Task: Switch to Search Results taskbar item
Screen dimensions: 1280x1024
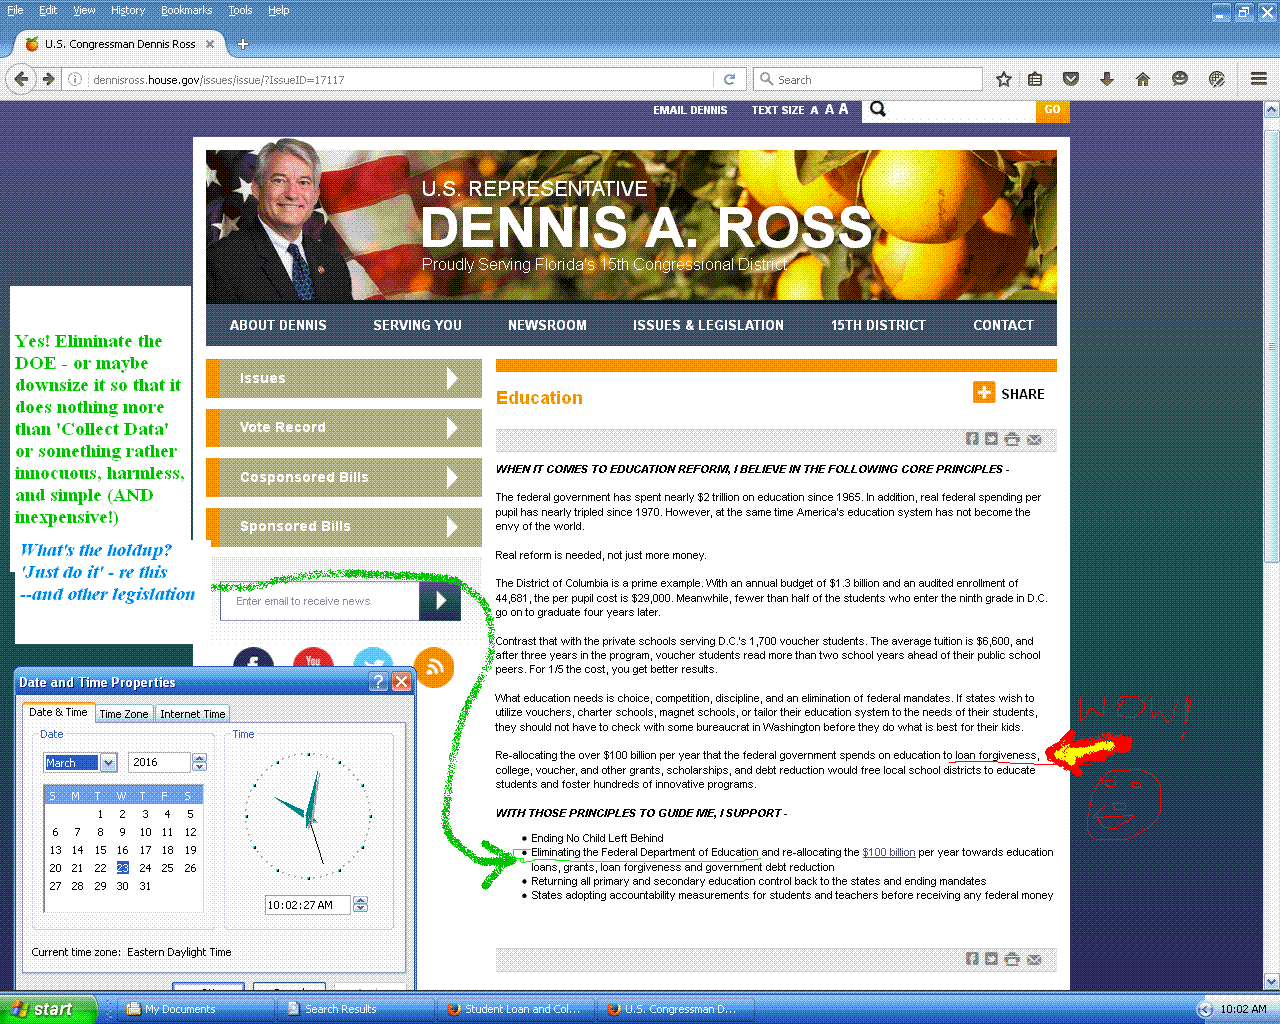Action: [x=355, y=1009]
